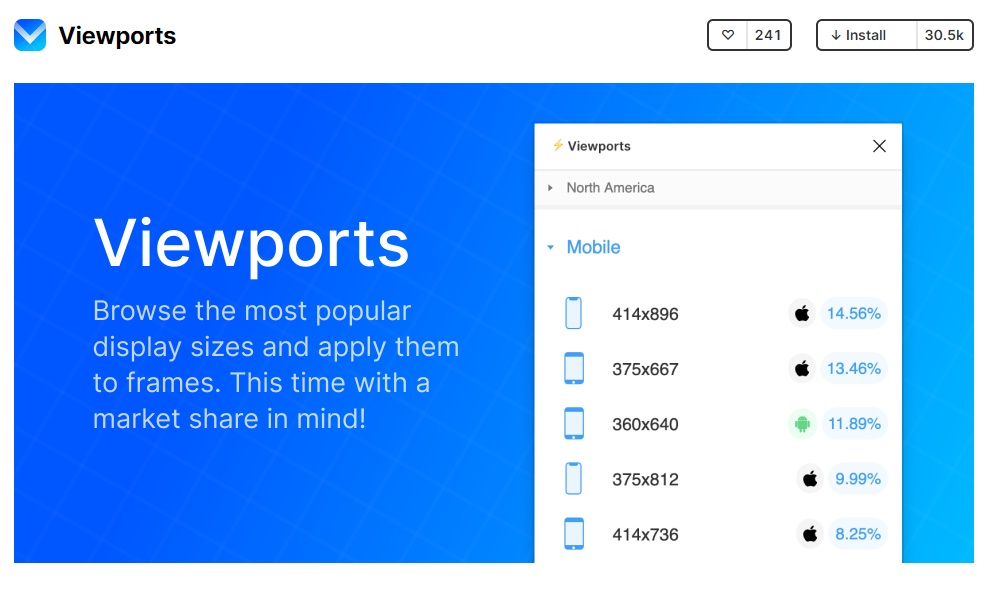
Task: Click the phone icon for 360x640
Action: 574,423
